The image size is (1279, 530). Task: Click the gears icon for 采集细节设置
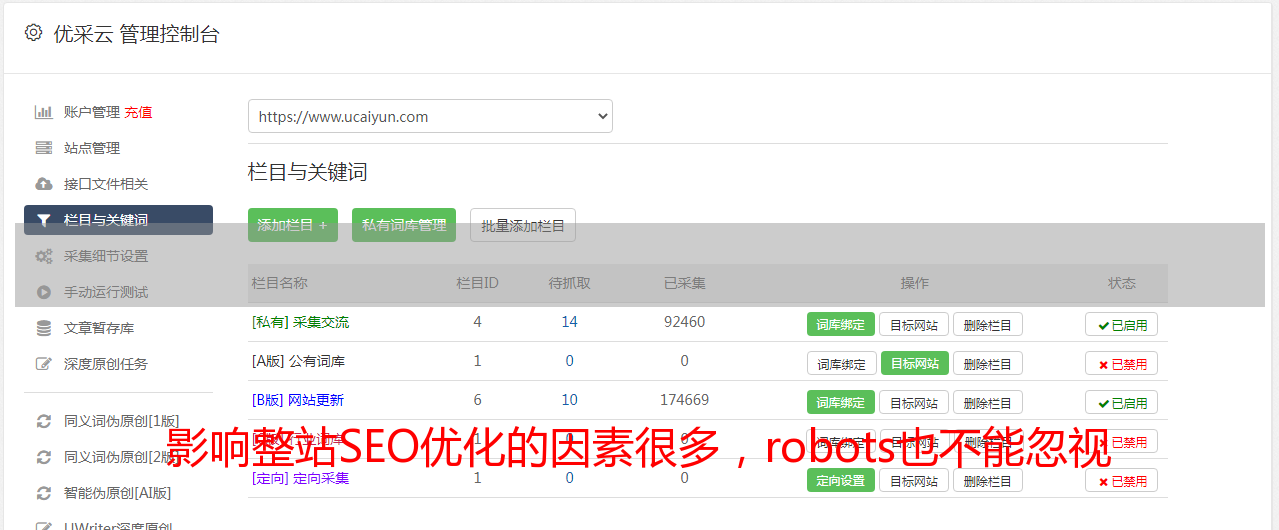click(43, 256)
